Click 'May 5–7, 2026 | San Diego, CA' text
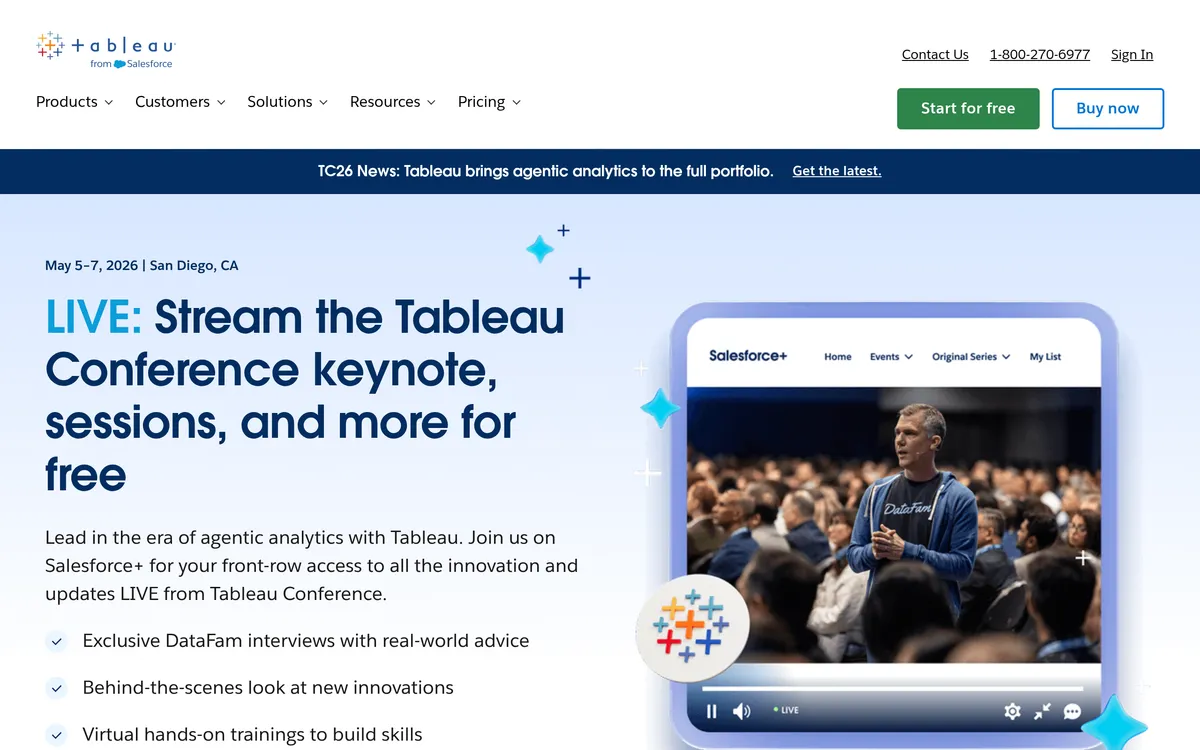 click(142, 266)
